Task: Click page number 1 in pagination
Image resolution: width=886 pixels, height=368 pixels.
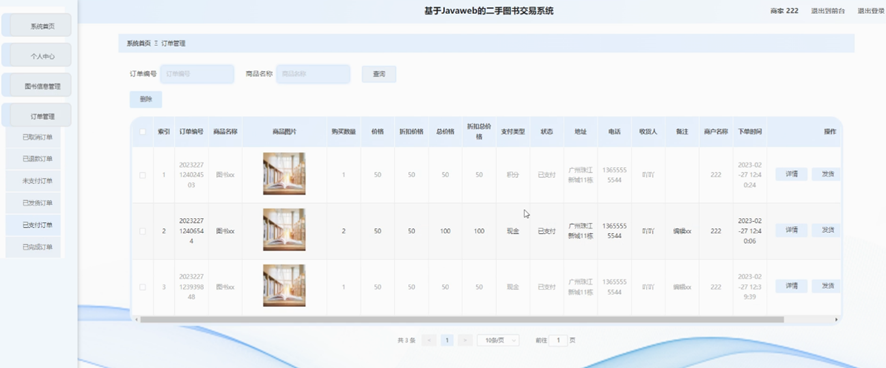Action: point(447,340)
